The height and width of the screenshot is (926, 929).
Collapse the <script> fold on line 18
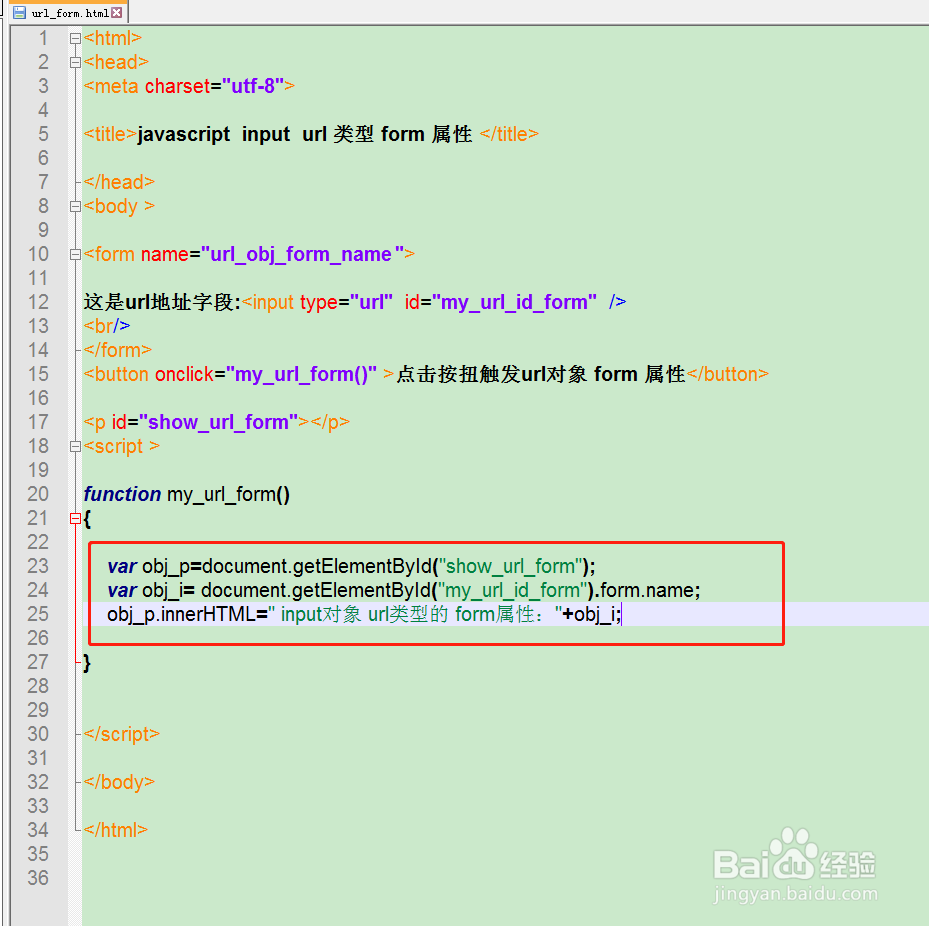[x=75, y=447]
